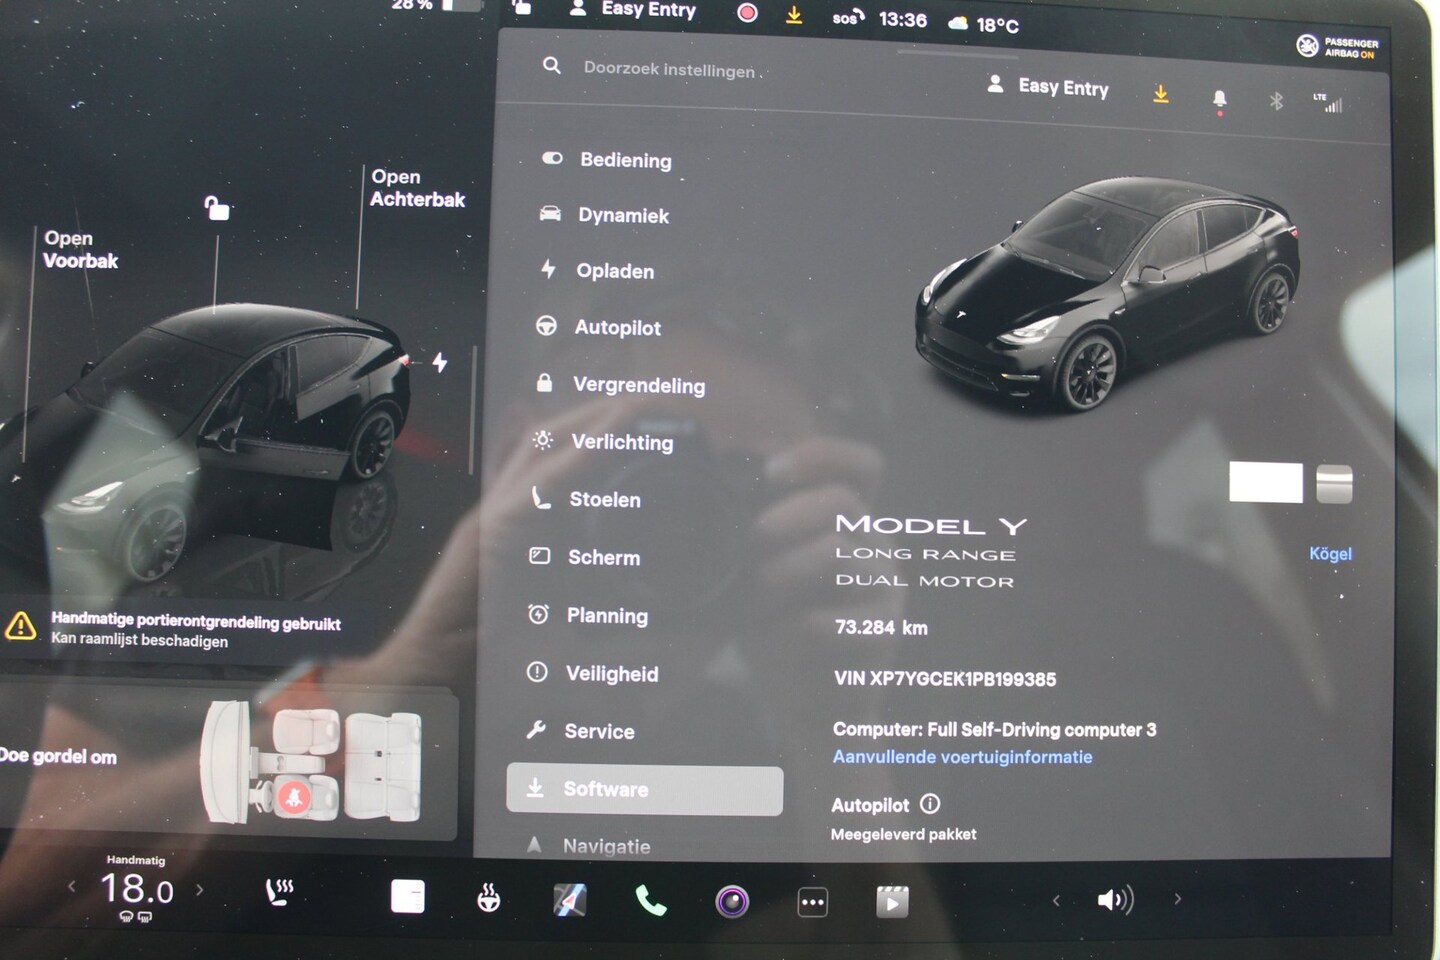
Task: Launch the Theater video app icon
Action: [x=892, y=902]
